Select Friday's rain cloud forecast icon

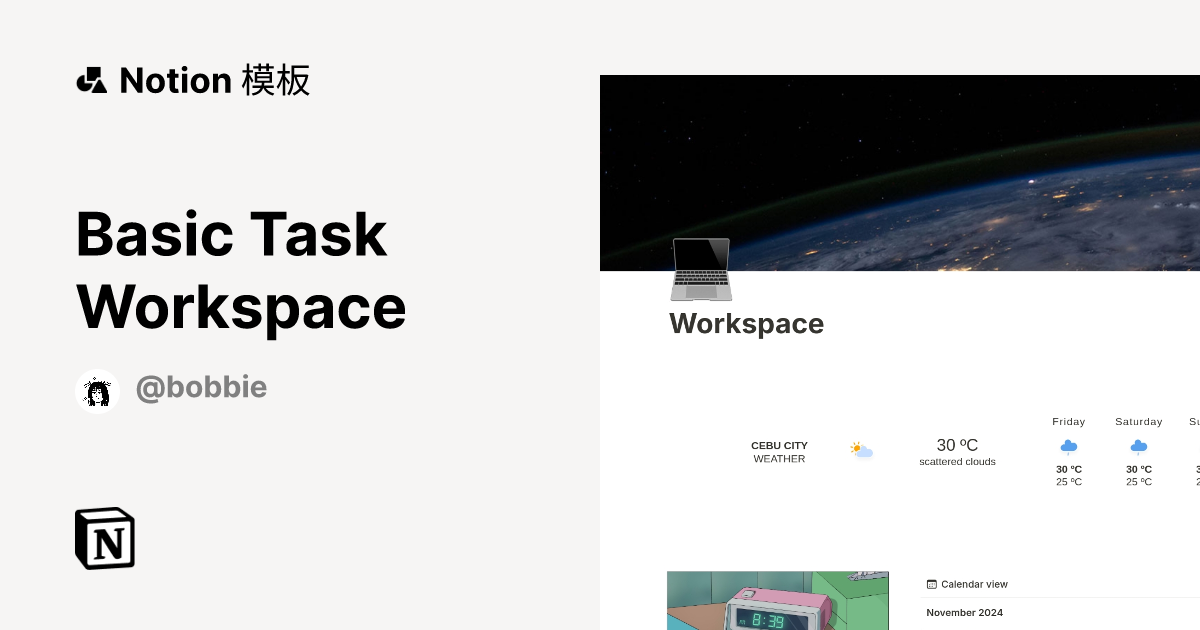tap(1068, 447)
